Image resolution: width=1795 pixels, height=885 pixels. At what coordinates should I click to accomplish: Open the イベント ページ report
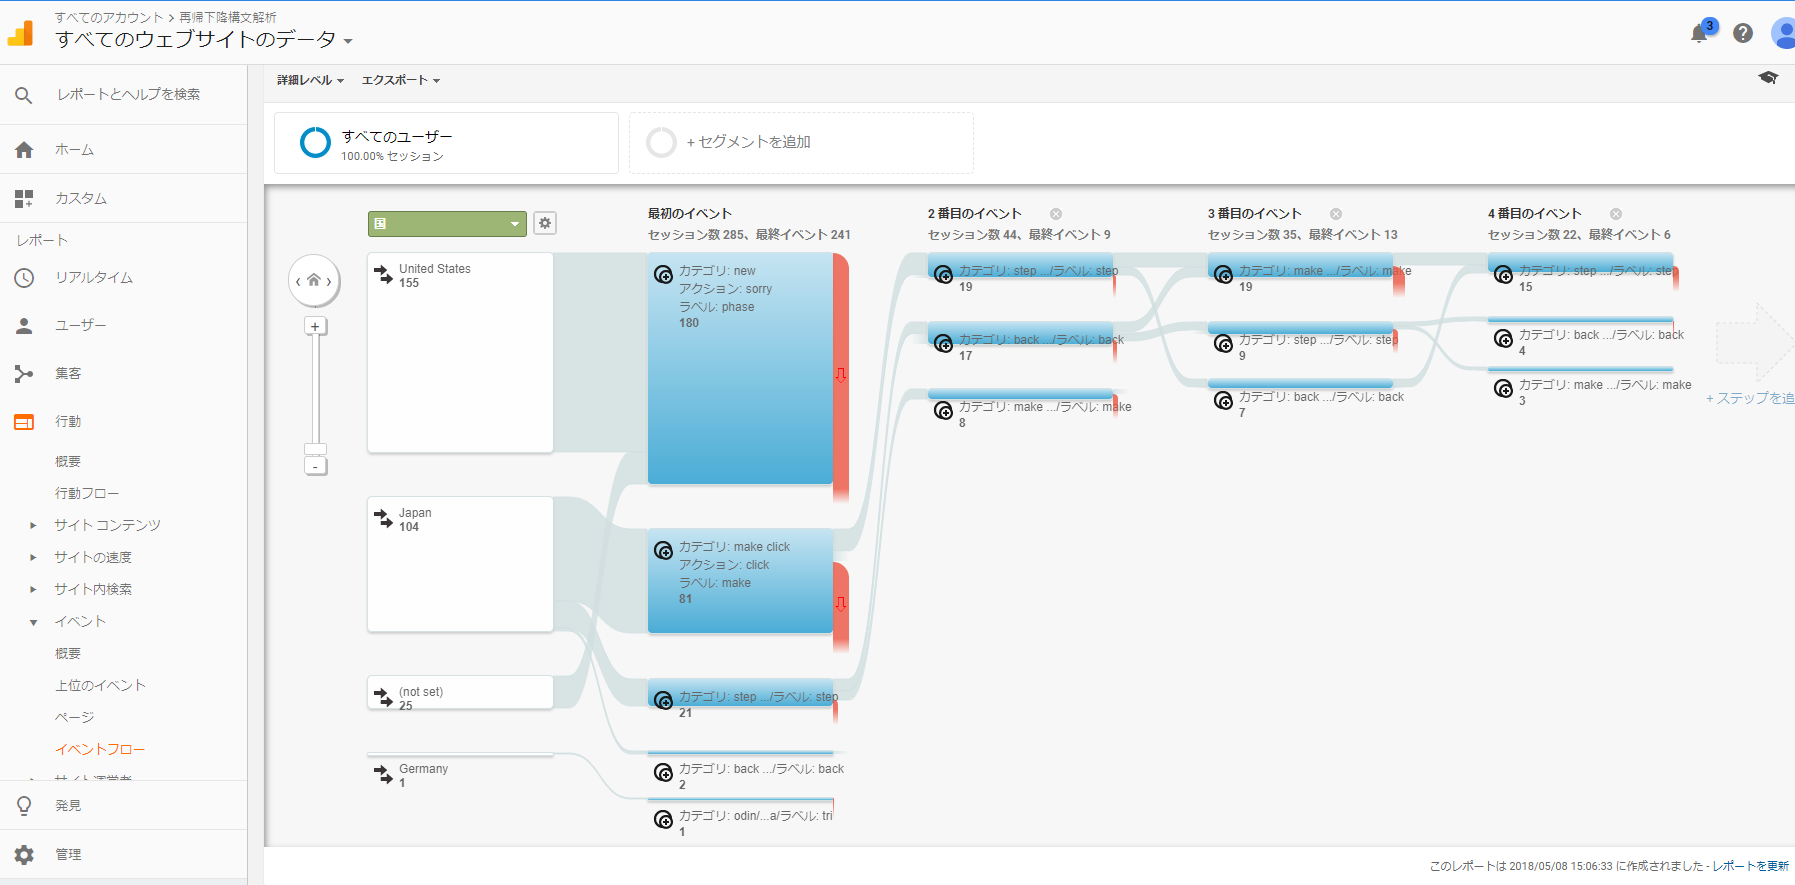pyautogui.click(x=74, y=717)
